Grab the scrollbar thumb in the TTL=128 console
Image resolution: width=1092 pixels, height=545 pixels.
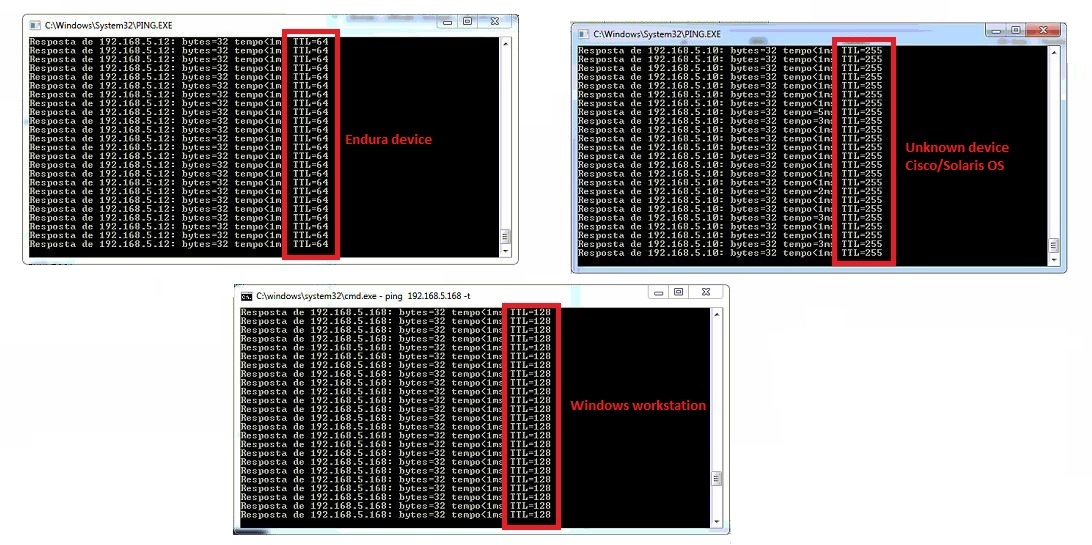[715, 479]
